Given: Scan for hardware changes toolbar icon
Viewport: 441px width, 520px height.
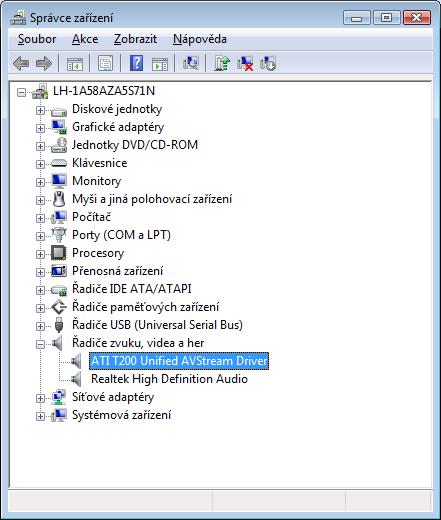Looking at the screenshot, I should pos(191,63).
